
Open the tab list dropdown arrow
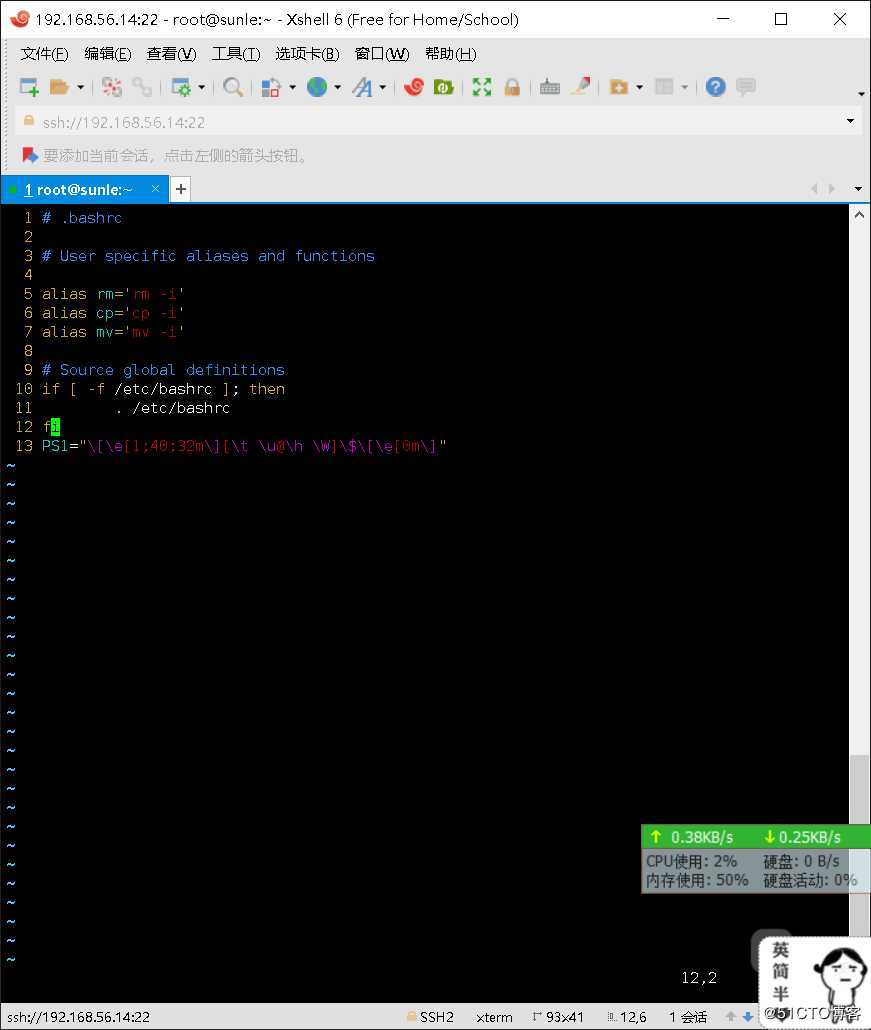tap(858, 189)
